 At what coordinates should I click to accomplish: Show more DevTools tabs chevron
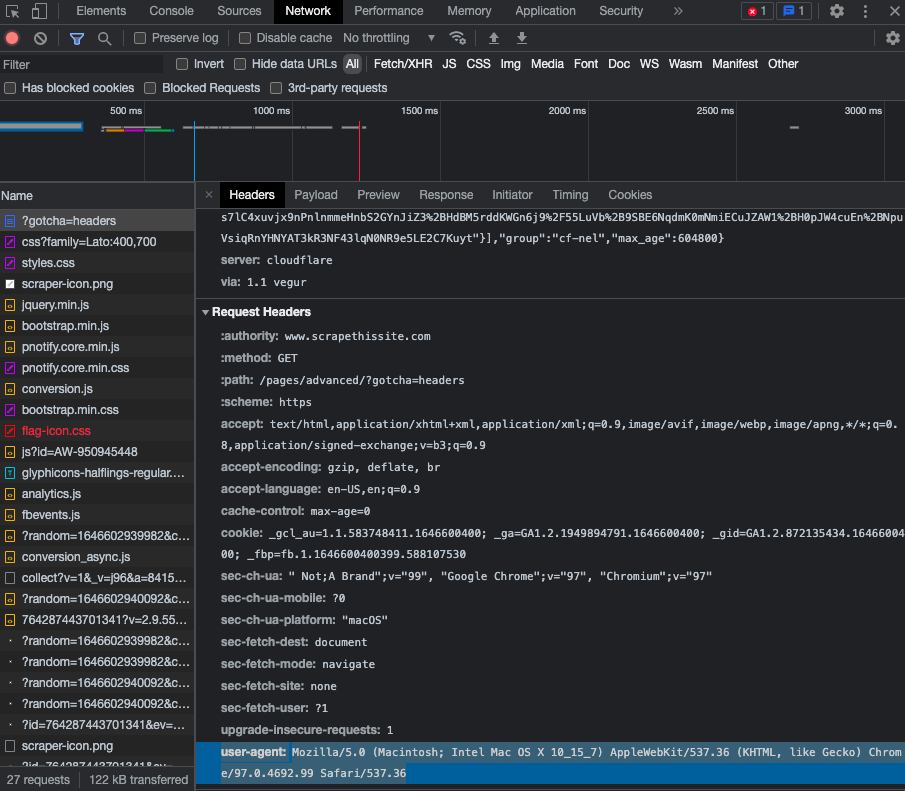[x=678, y=11]
